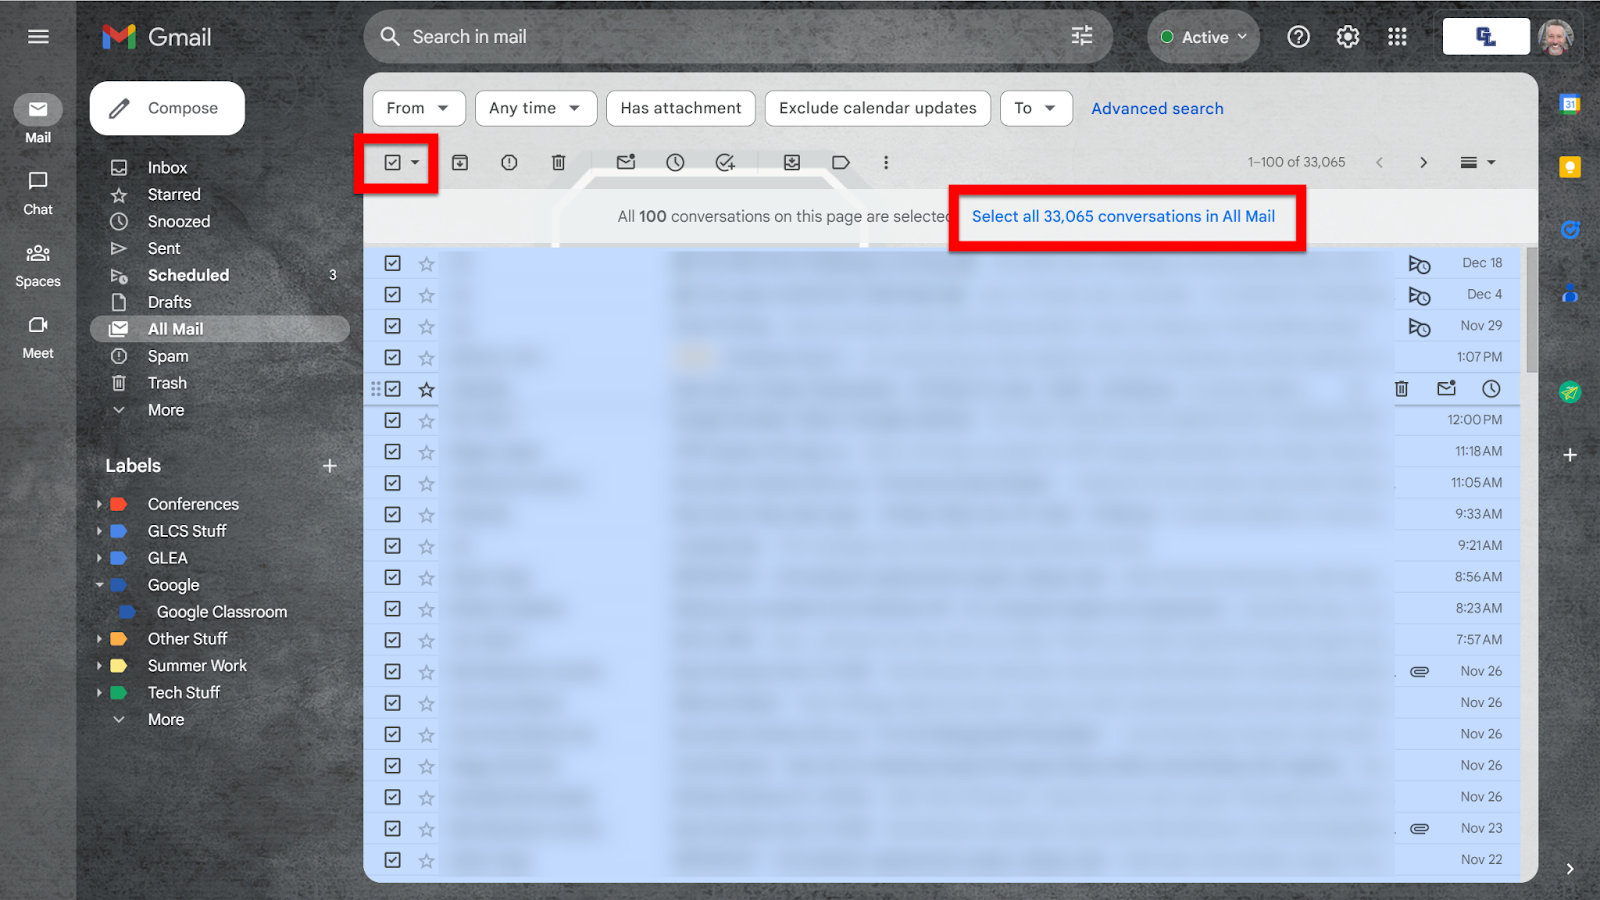The height and width of the screenshot is (900, 1600).
Task: Expand the Summer Work label
Action: 99,666
